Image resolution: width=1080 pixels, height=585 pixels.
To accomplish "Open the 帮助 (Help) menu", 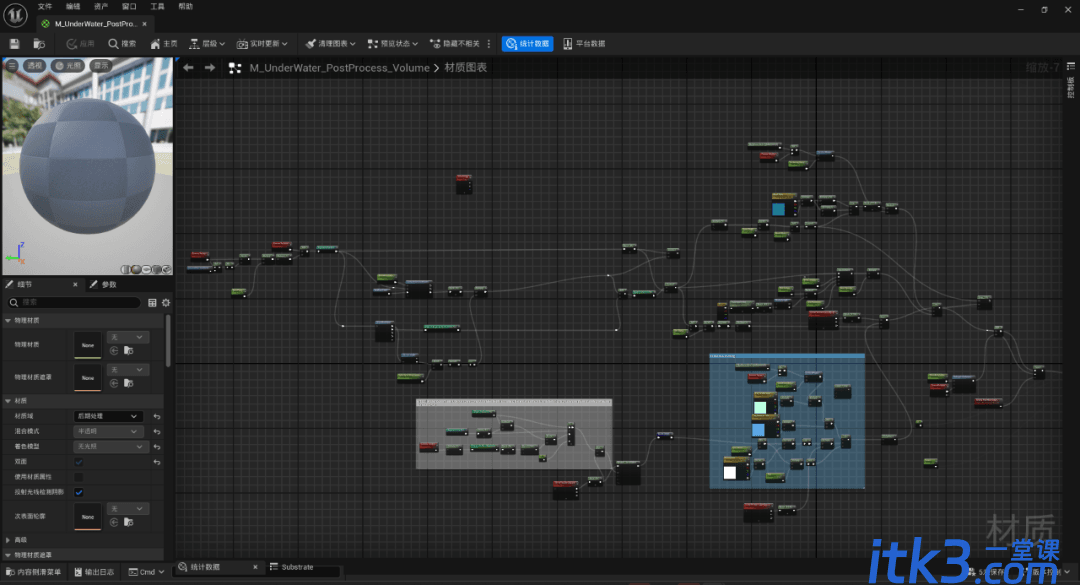I will (x=186, y=6).
